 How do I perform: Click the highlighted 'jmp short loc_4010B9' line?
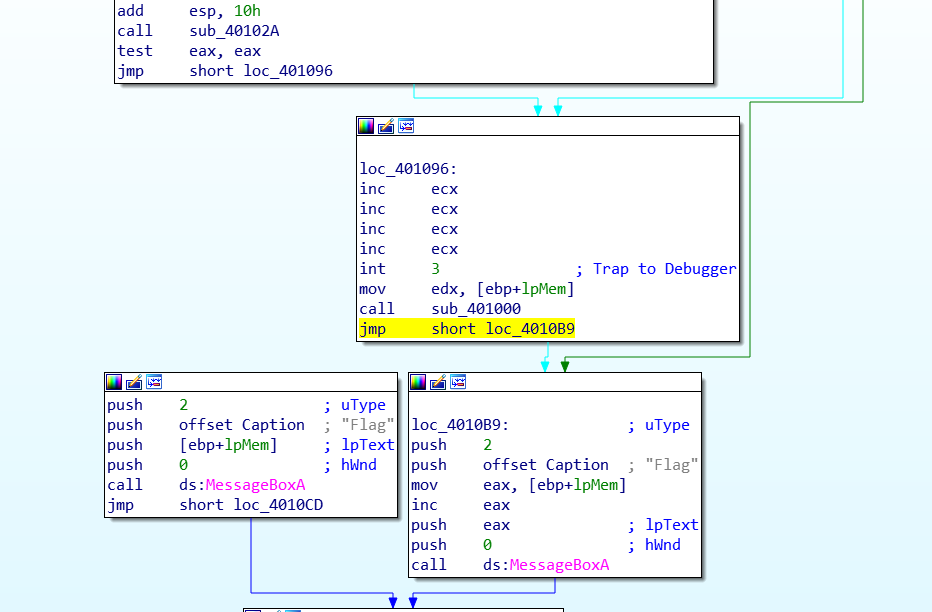467,329
